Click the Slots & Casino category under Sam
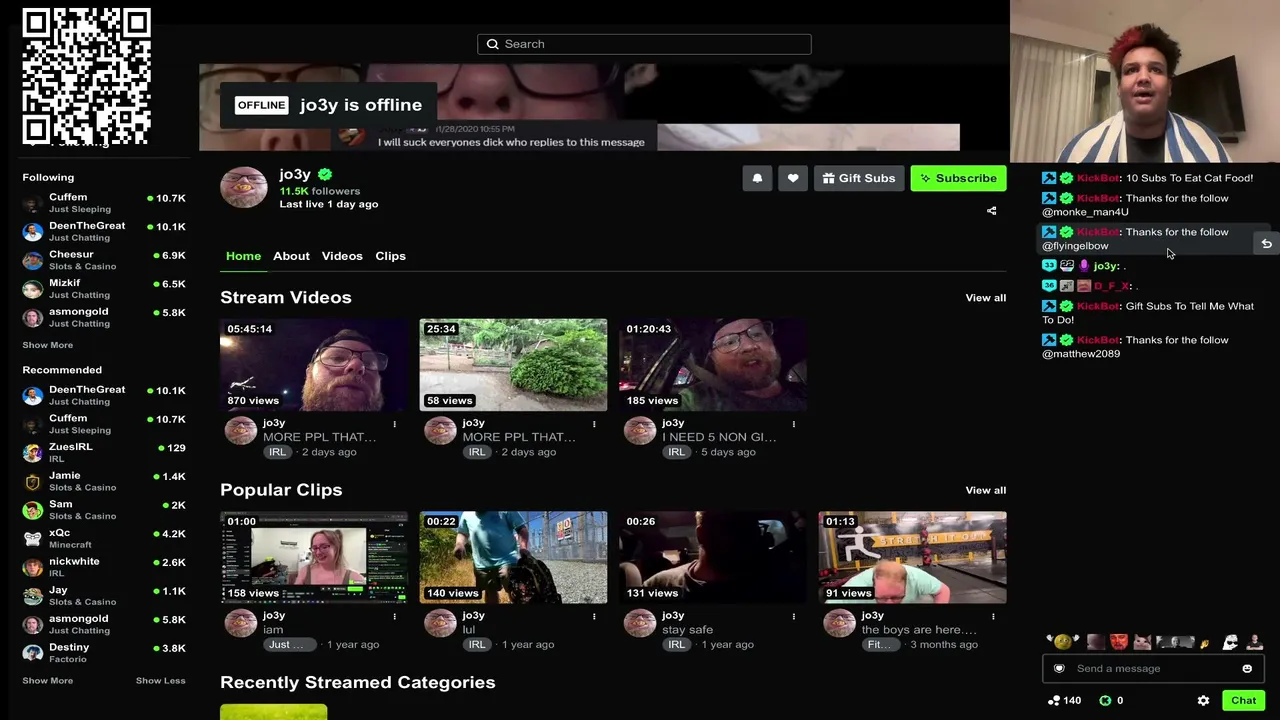 click(x=83, y=516)
